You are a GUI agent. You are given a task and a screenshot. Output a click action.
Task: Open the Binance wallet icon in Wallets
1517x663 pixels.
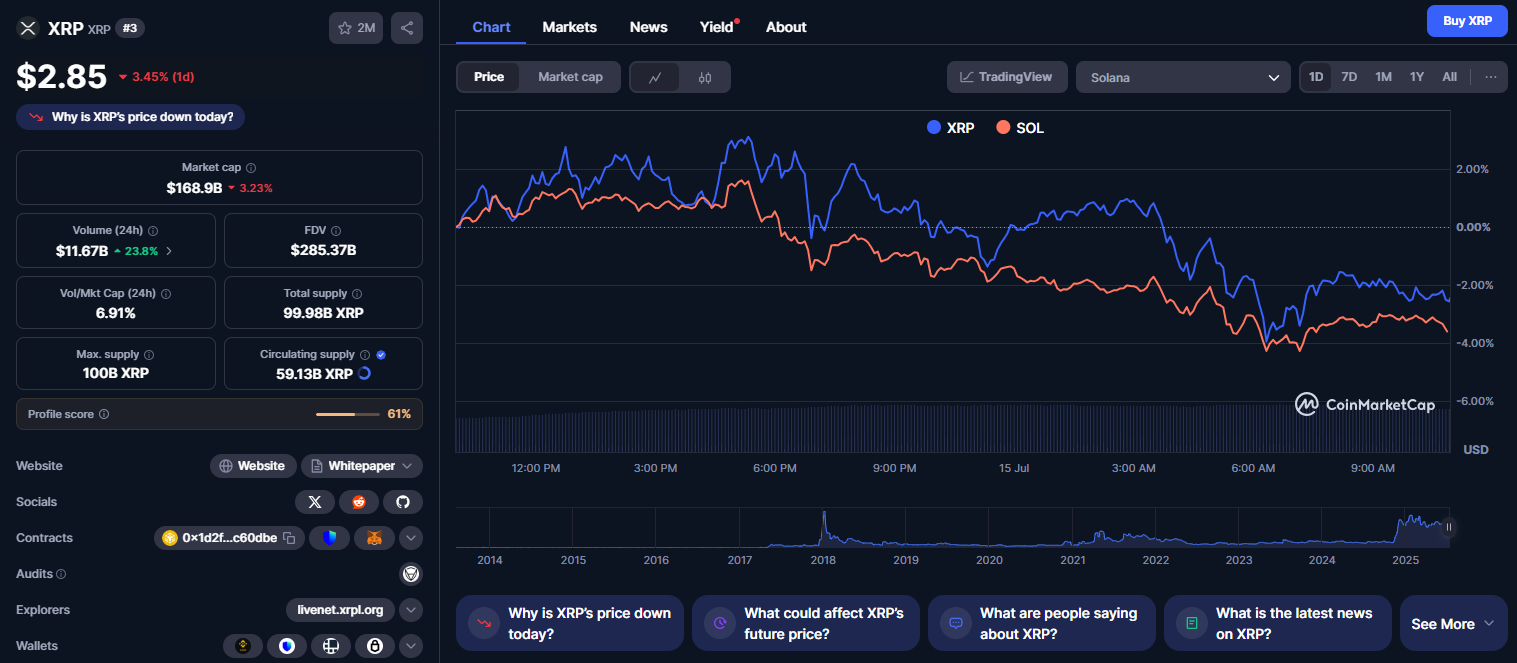click(241, 646)
